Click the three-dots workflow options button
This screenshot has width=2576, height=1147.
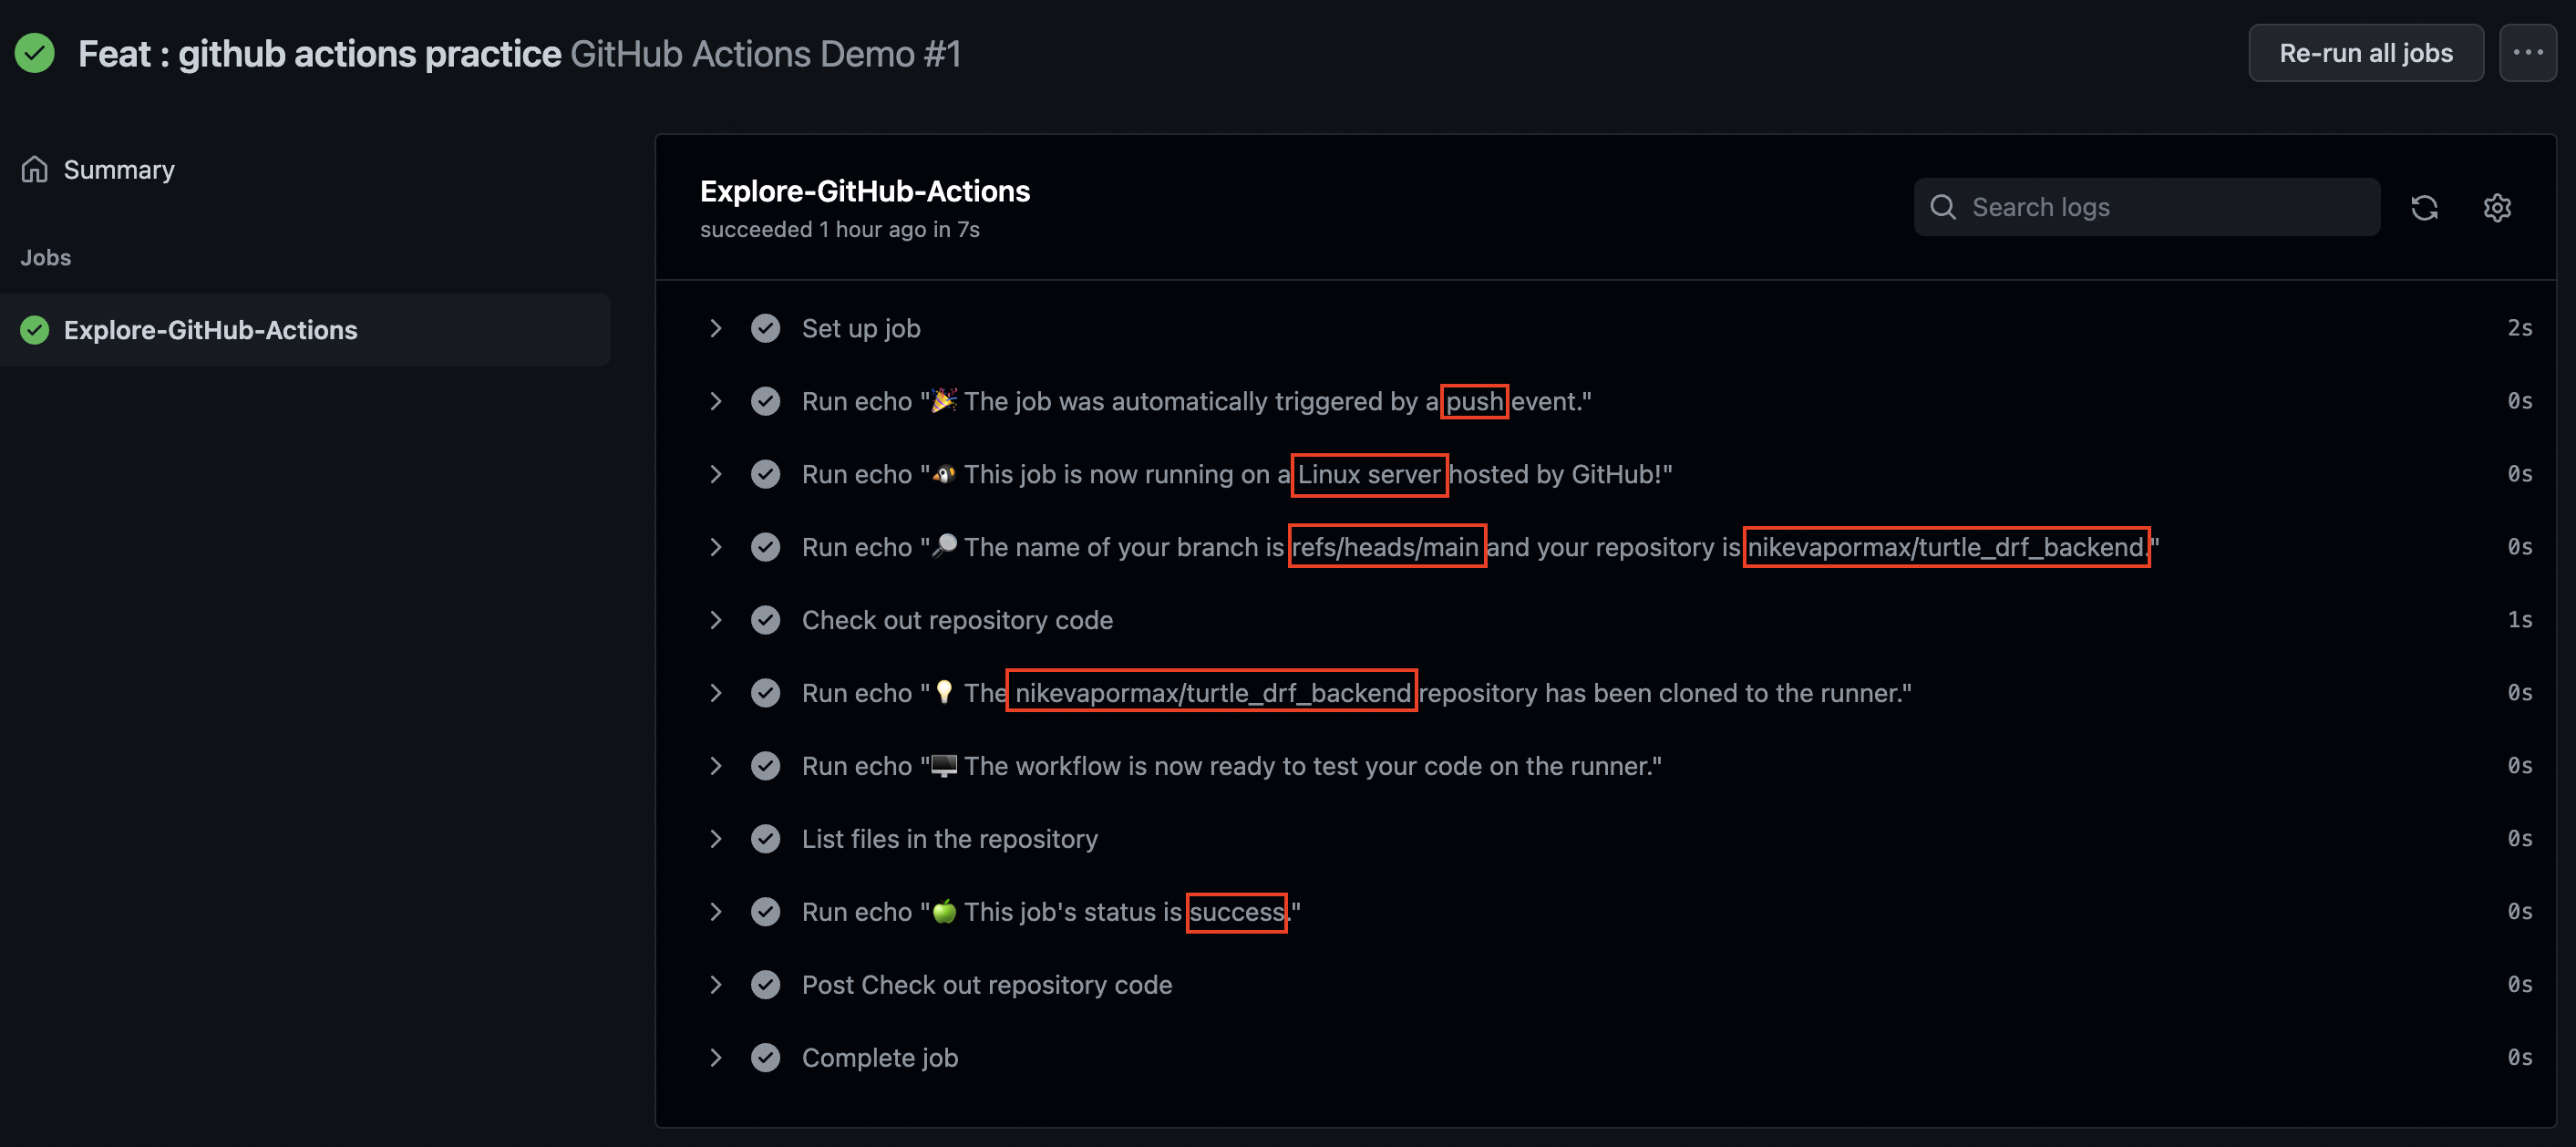pos(2527,53)
